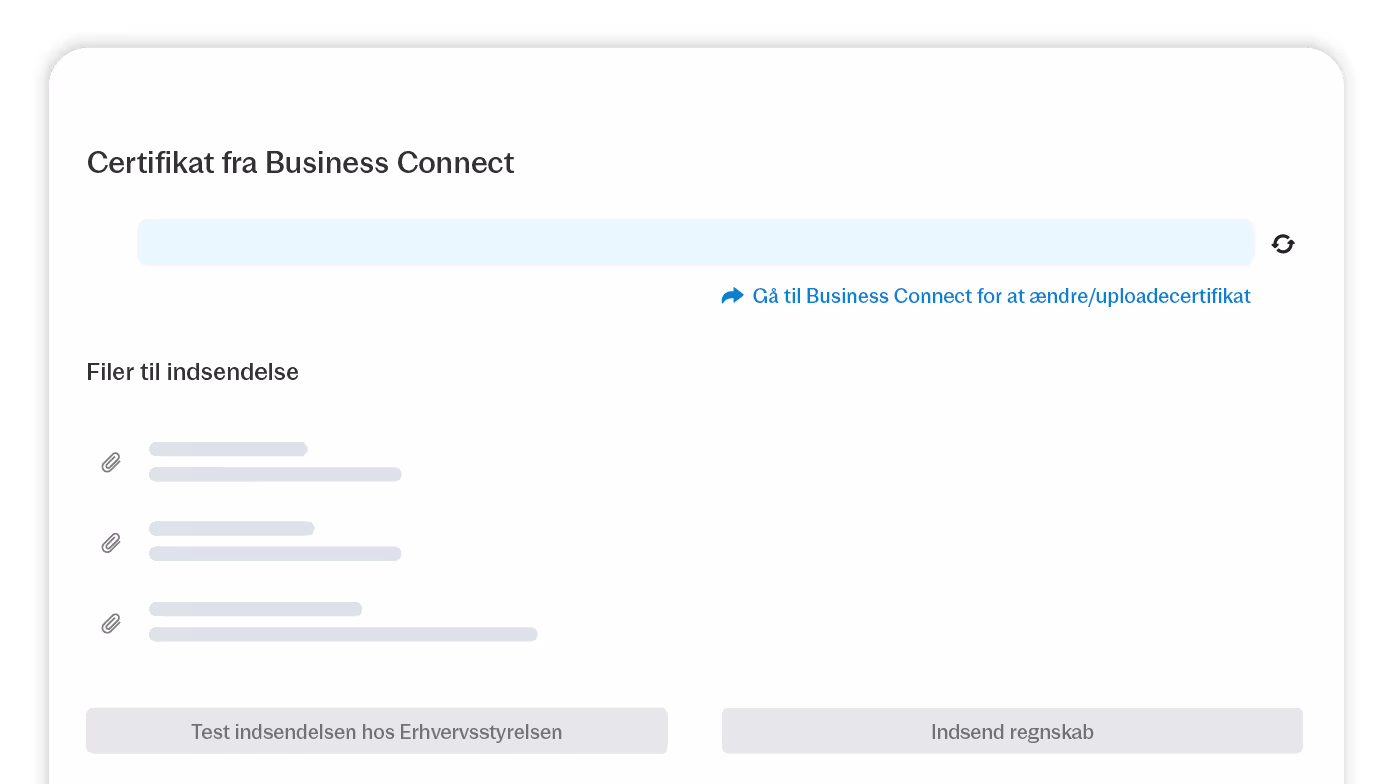Click the first file's paperclip icon

tap(111, 462)
